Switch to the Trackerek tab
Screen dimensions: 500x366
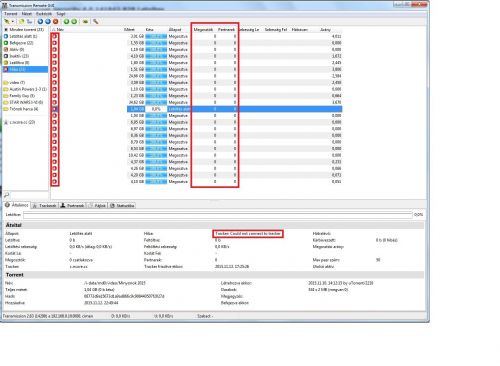[x=45, y=206]
